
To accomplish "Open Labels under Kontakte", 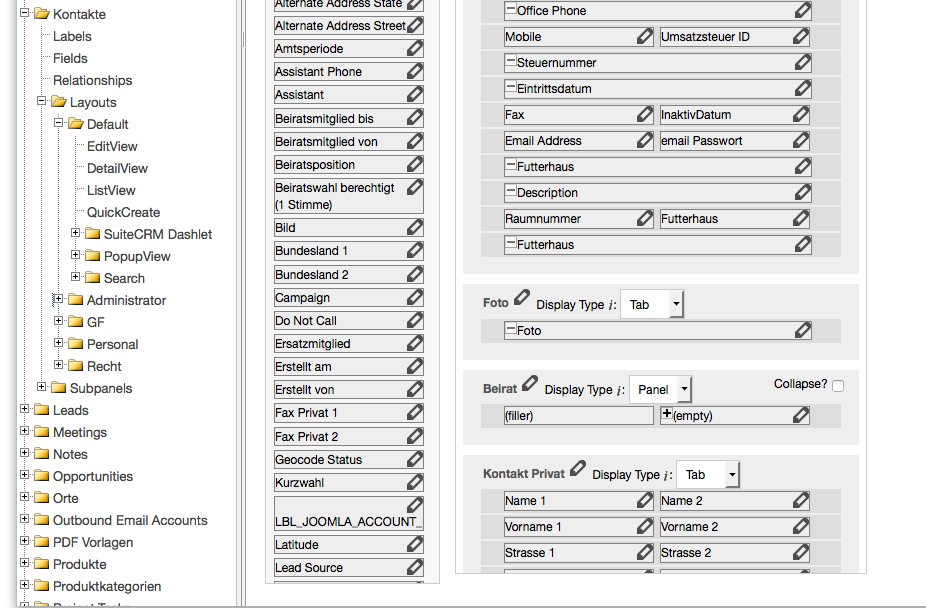I will (72, 37).
